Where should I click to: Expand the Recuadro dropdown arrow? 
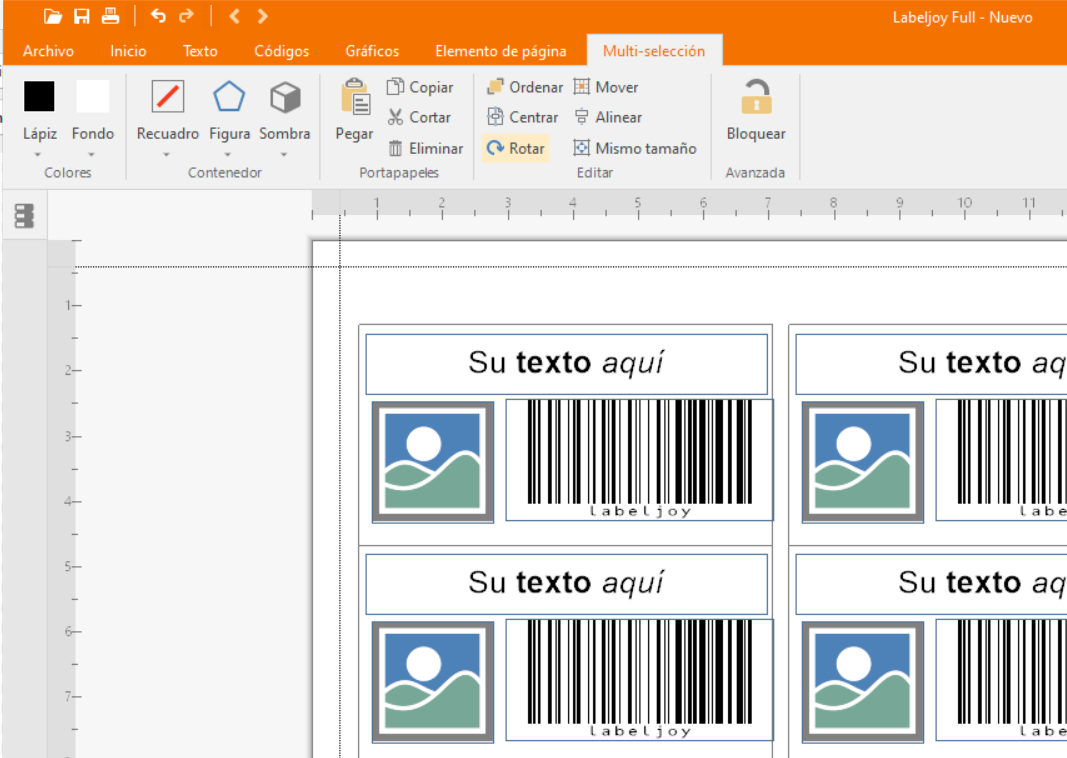coord(166,155)
